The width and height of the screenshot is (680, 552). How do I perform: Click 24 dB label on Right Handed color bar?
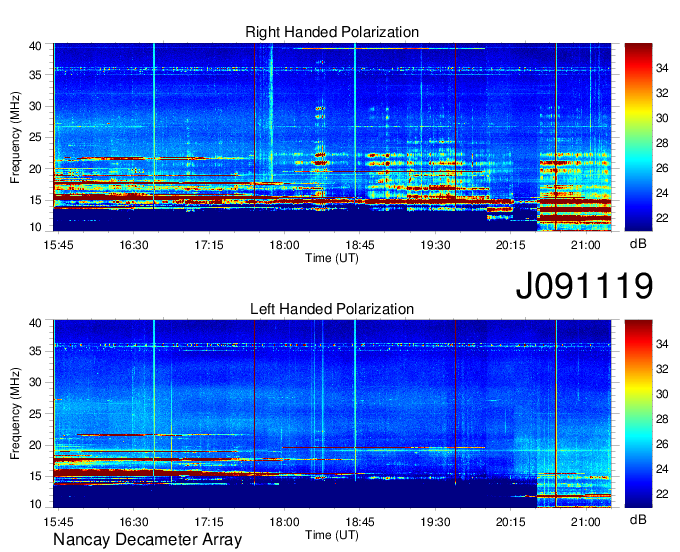pos(662,193)
